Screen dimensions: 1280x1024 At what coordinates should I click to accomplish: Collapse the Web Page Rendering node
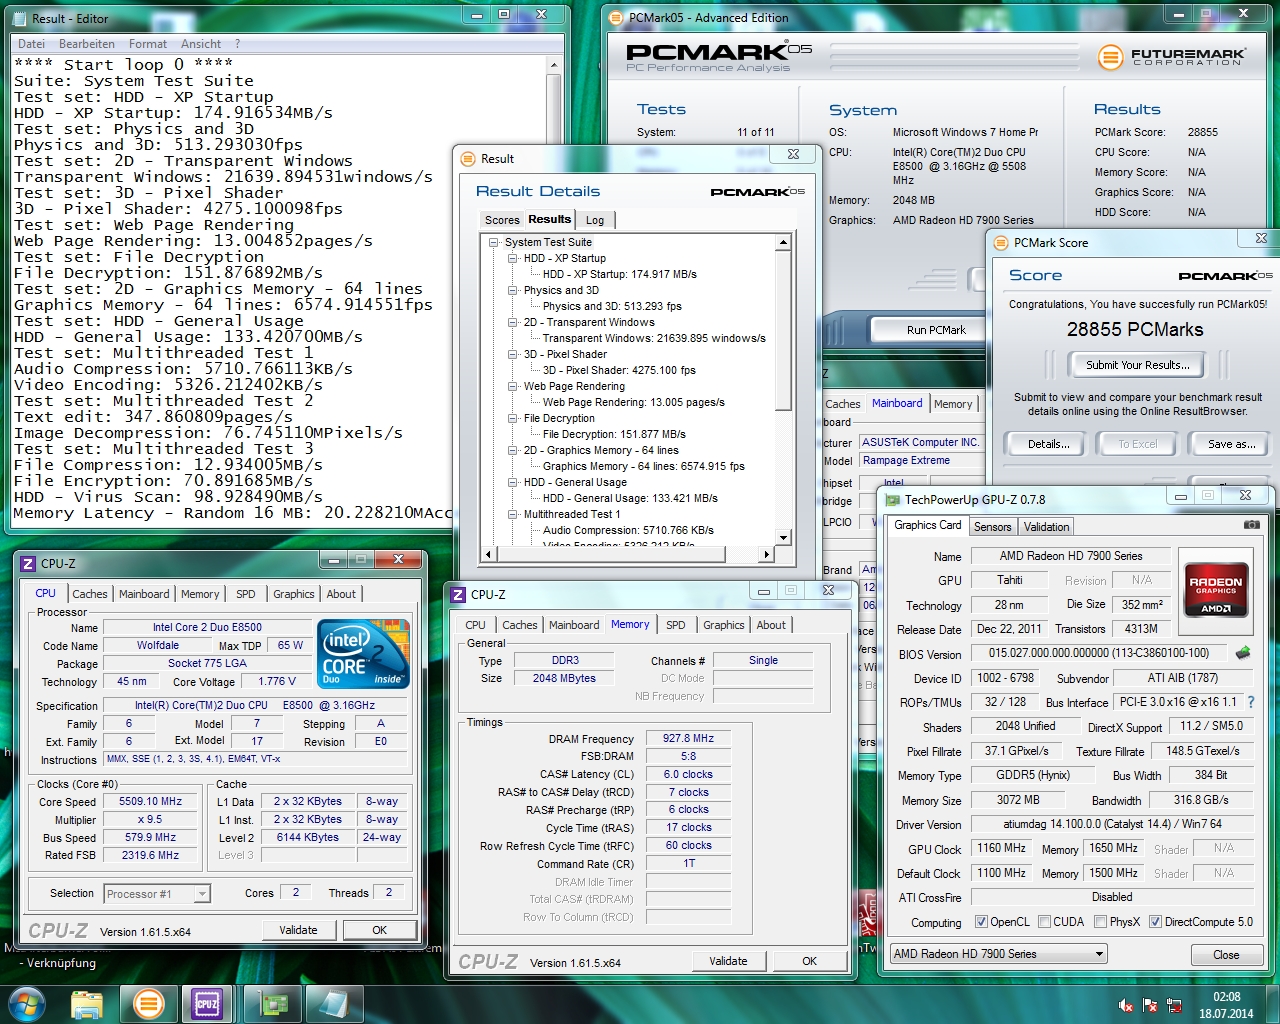click(512, 386)
